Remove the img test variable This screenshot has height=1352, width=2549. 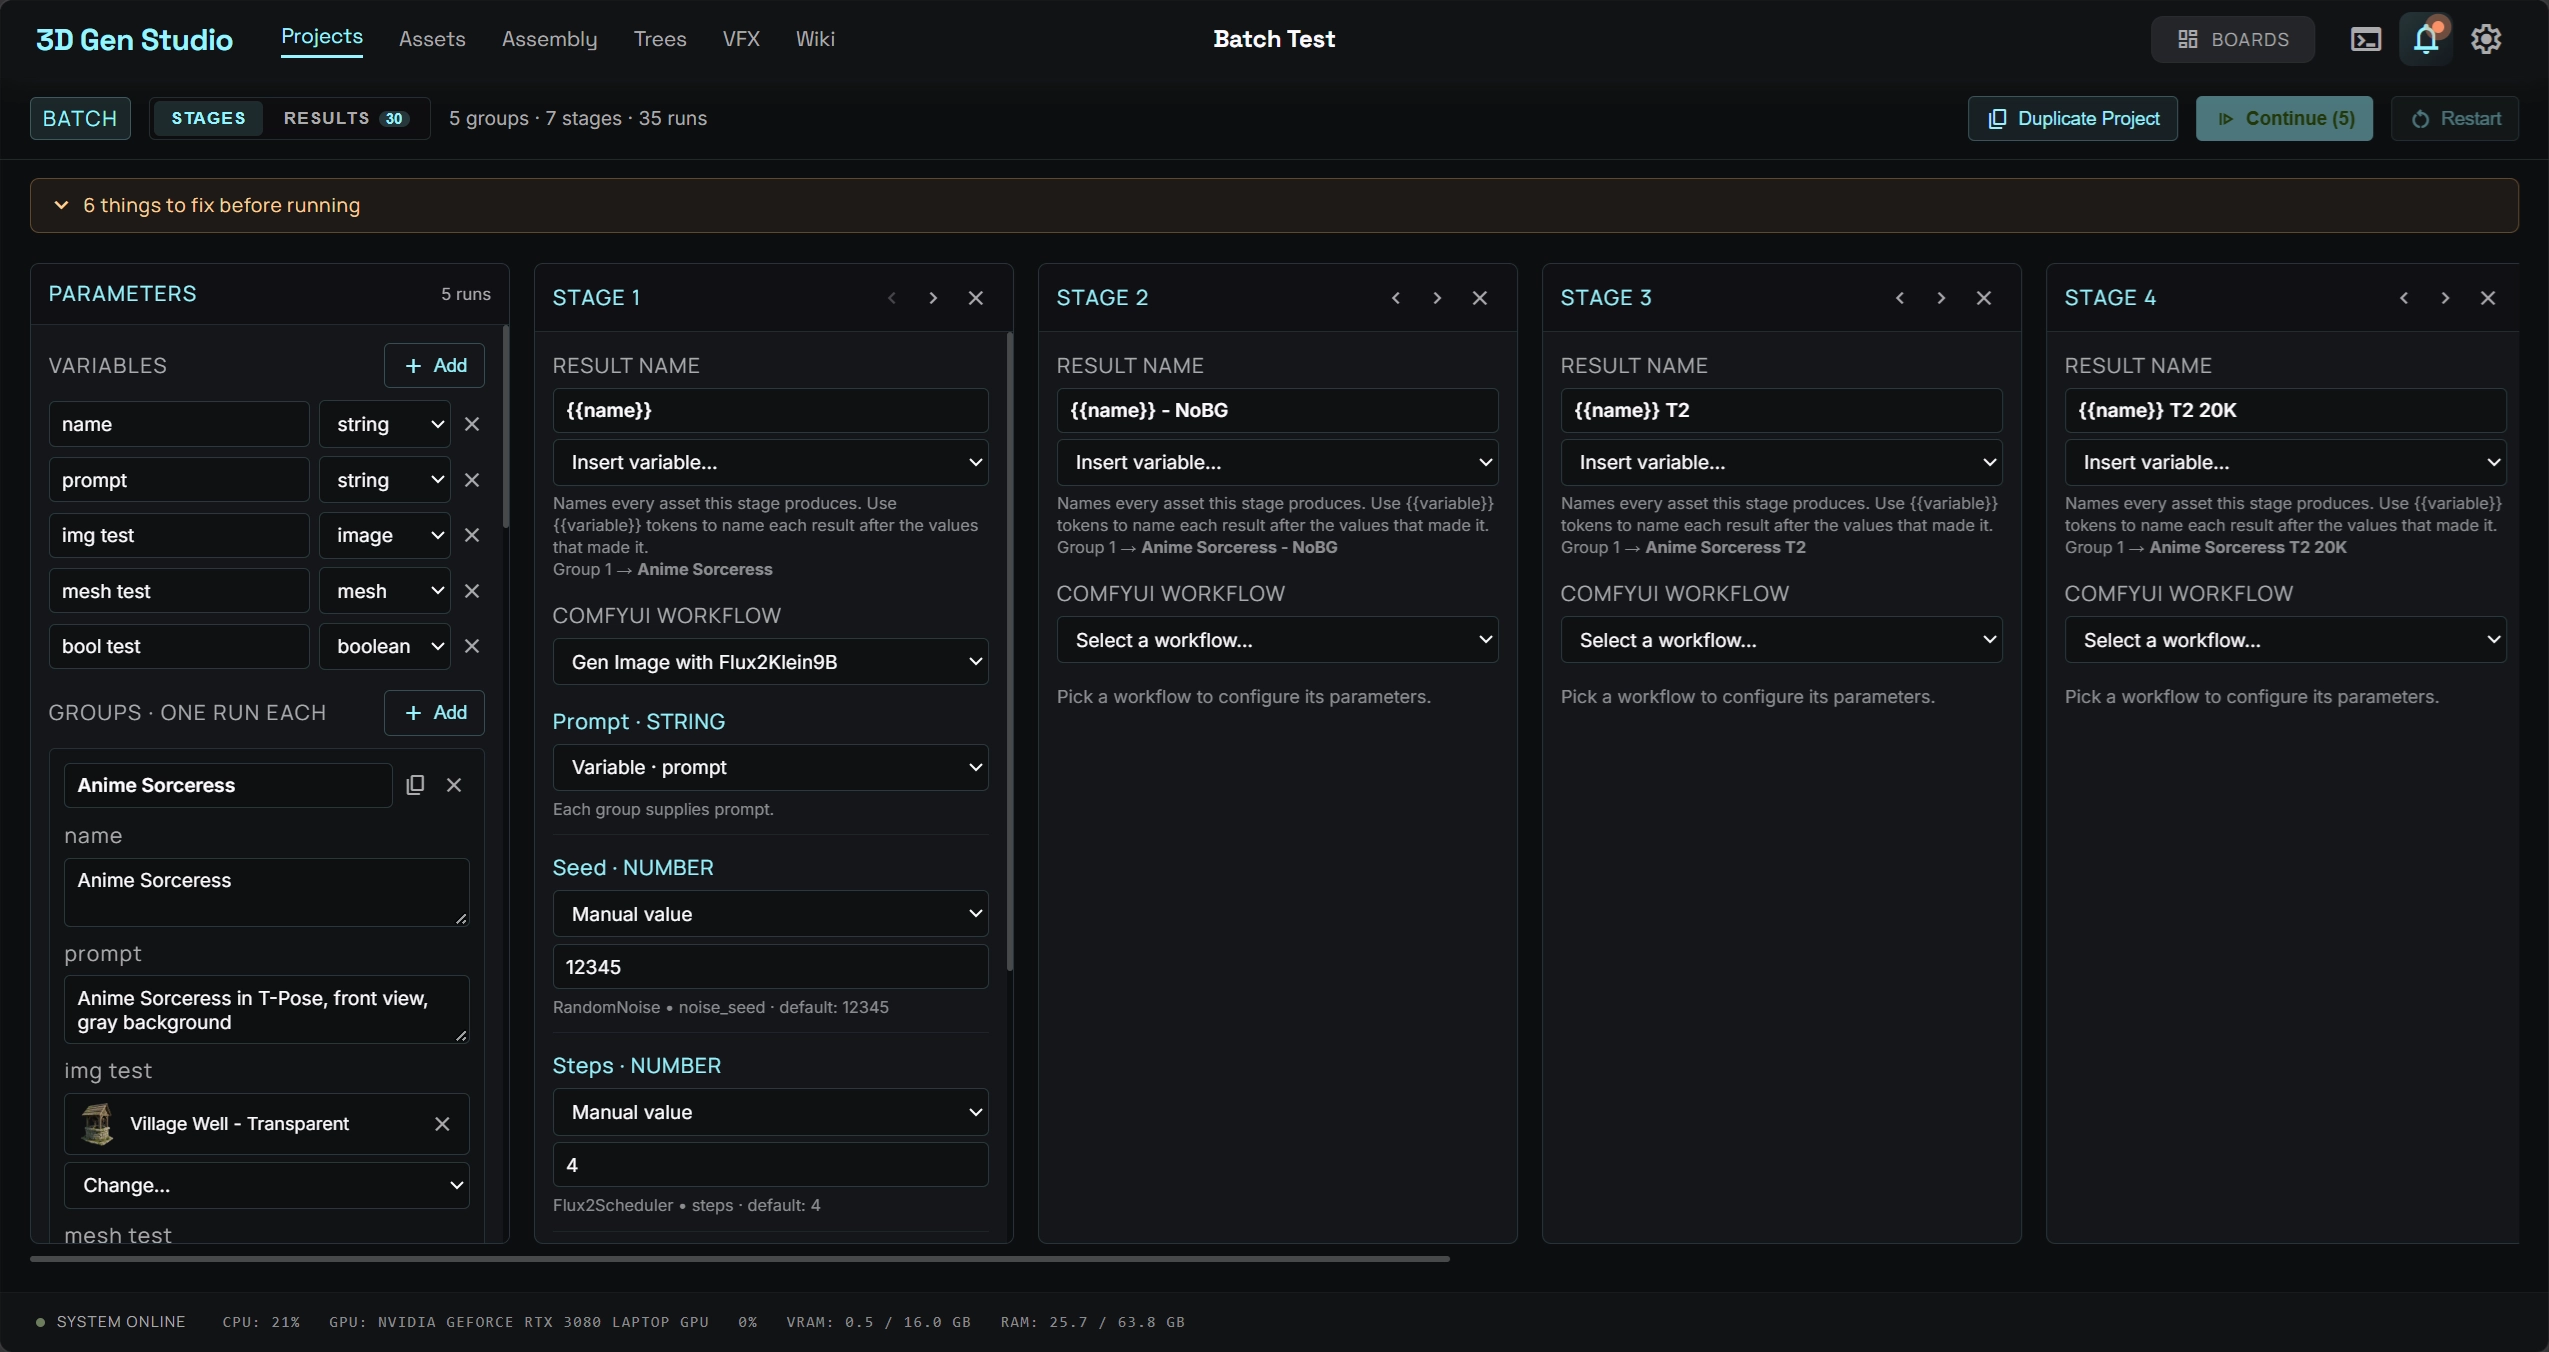(x=472, y=535)
